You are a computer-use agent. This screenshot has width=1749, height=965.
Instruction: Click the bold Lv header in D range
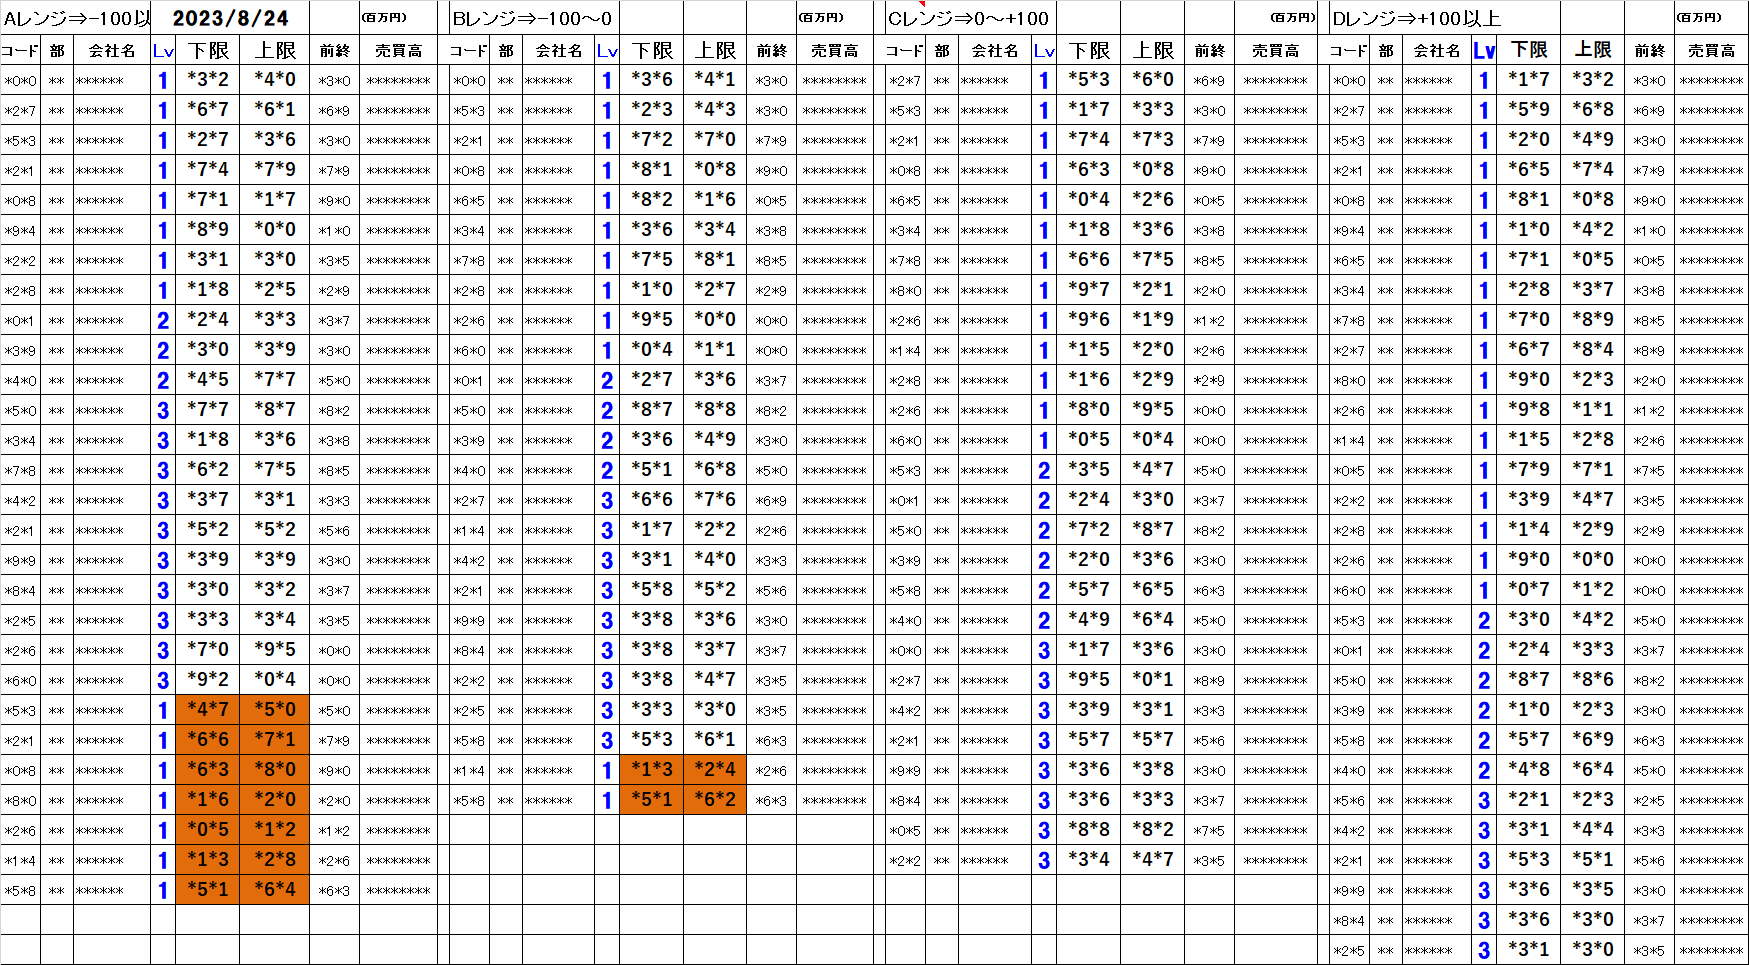point(1484,50)
